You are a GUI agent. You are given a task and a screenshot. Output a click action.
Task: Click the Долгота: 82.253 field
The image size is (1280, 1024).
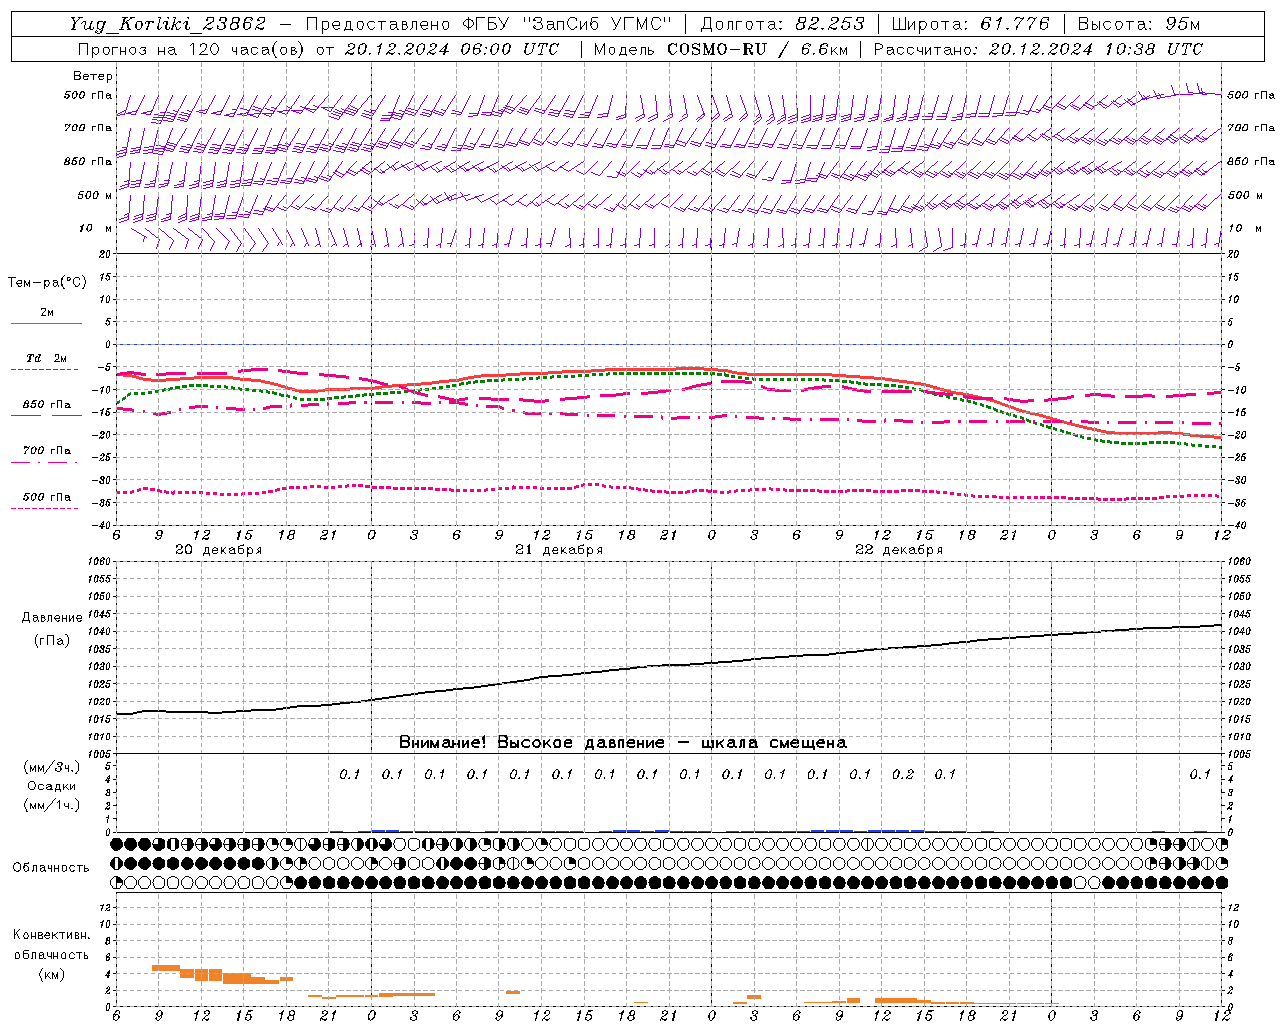tap(784, 24)
